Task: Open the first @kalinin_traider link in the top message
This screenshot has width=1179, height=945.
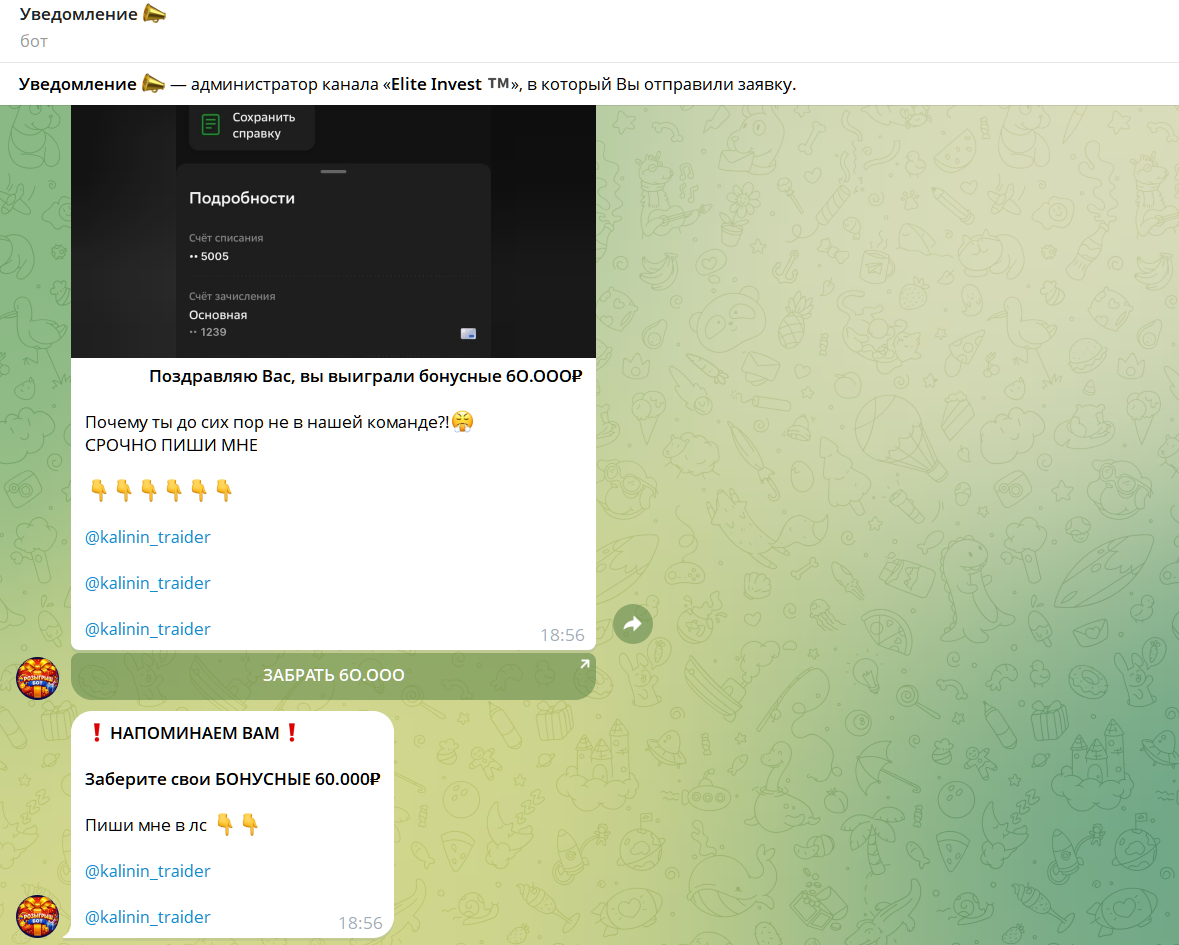Action: (147, 538)
